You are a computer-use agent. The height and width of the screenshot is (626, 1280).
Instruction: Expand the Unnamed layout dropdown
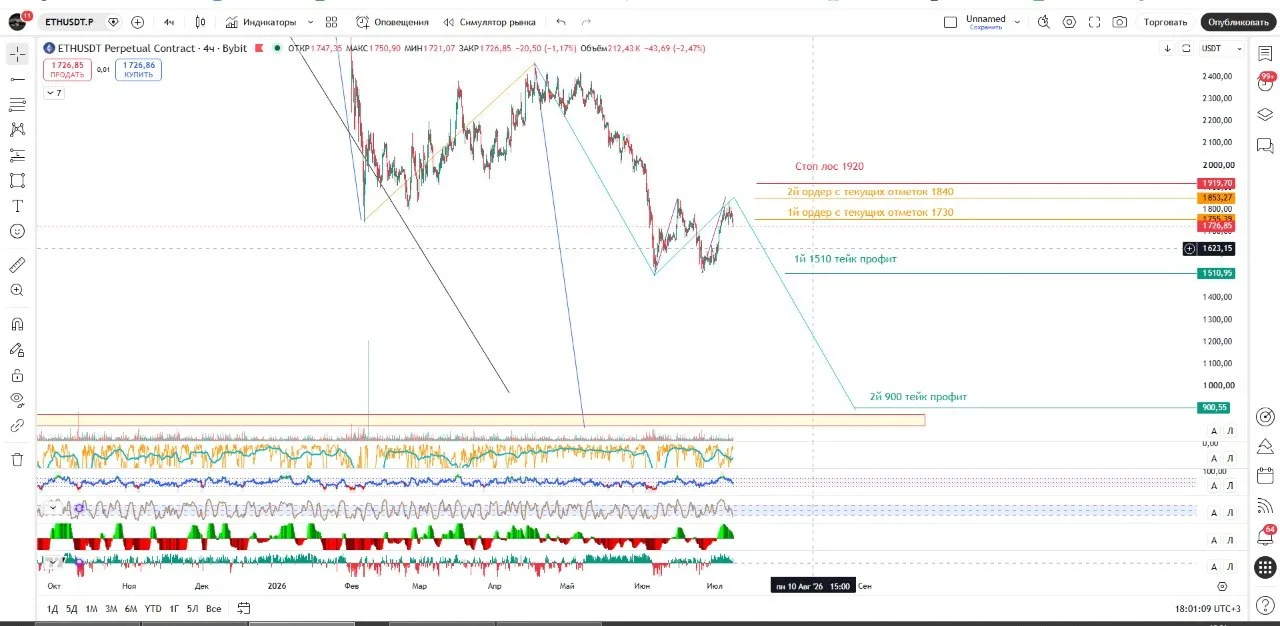(1017, 21)
